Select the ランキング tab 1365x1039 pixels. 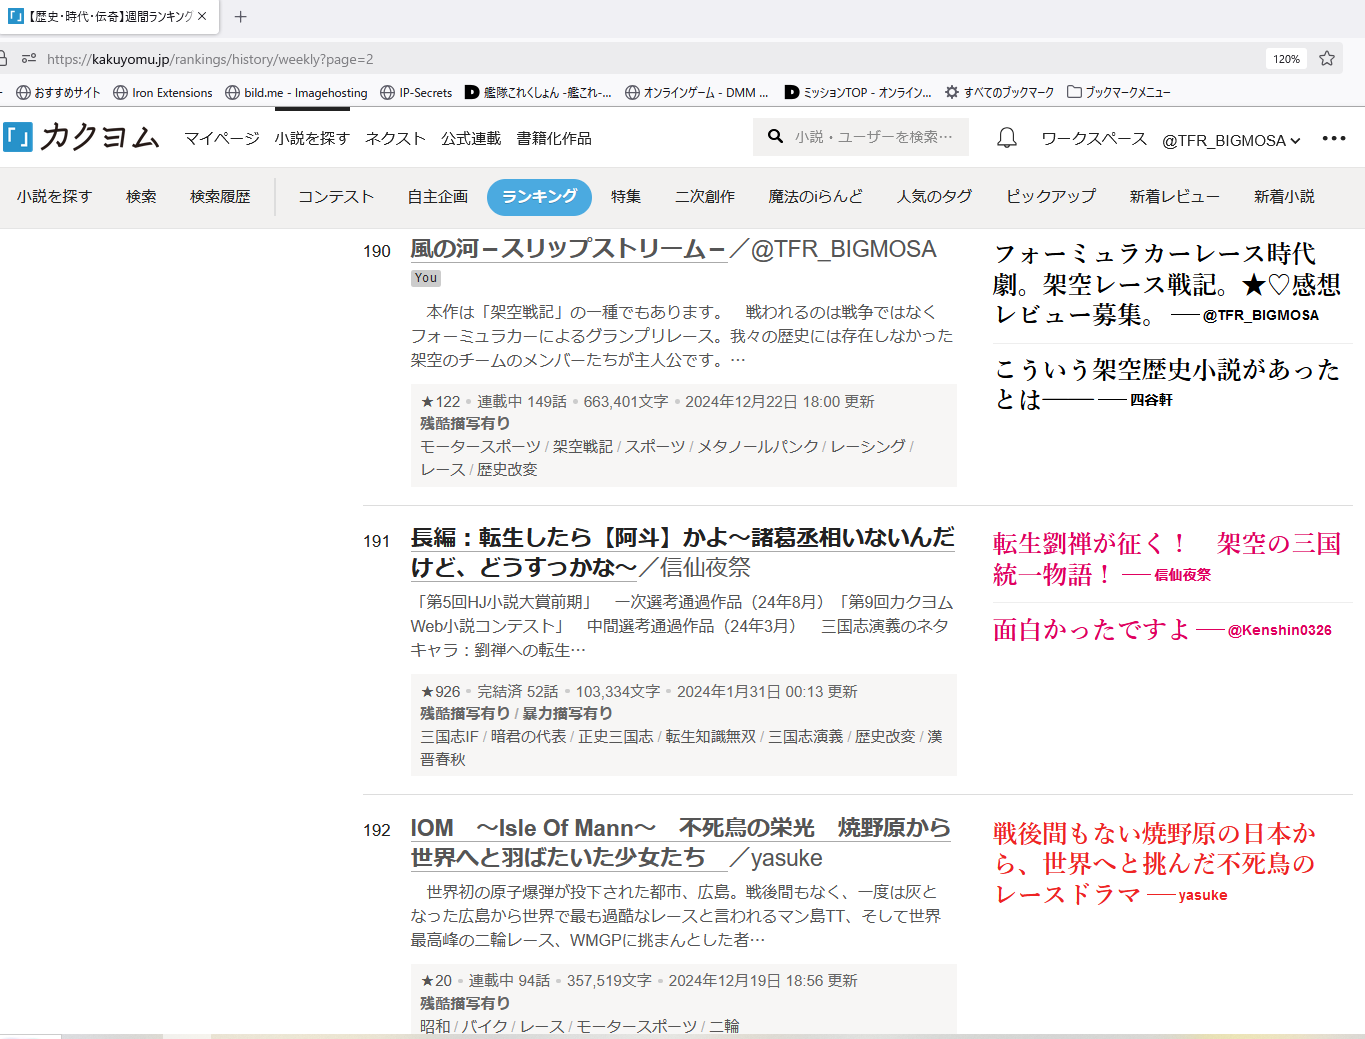point(539,197)
